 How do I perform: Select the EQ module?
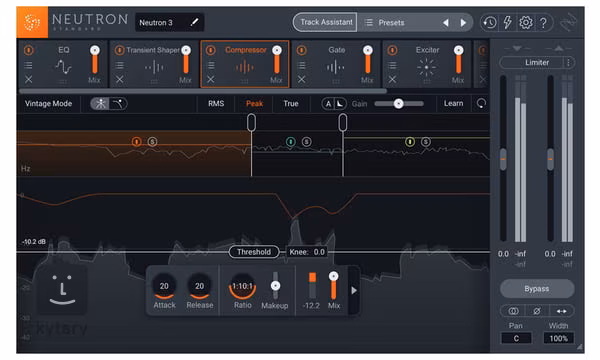(64, 64)
